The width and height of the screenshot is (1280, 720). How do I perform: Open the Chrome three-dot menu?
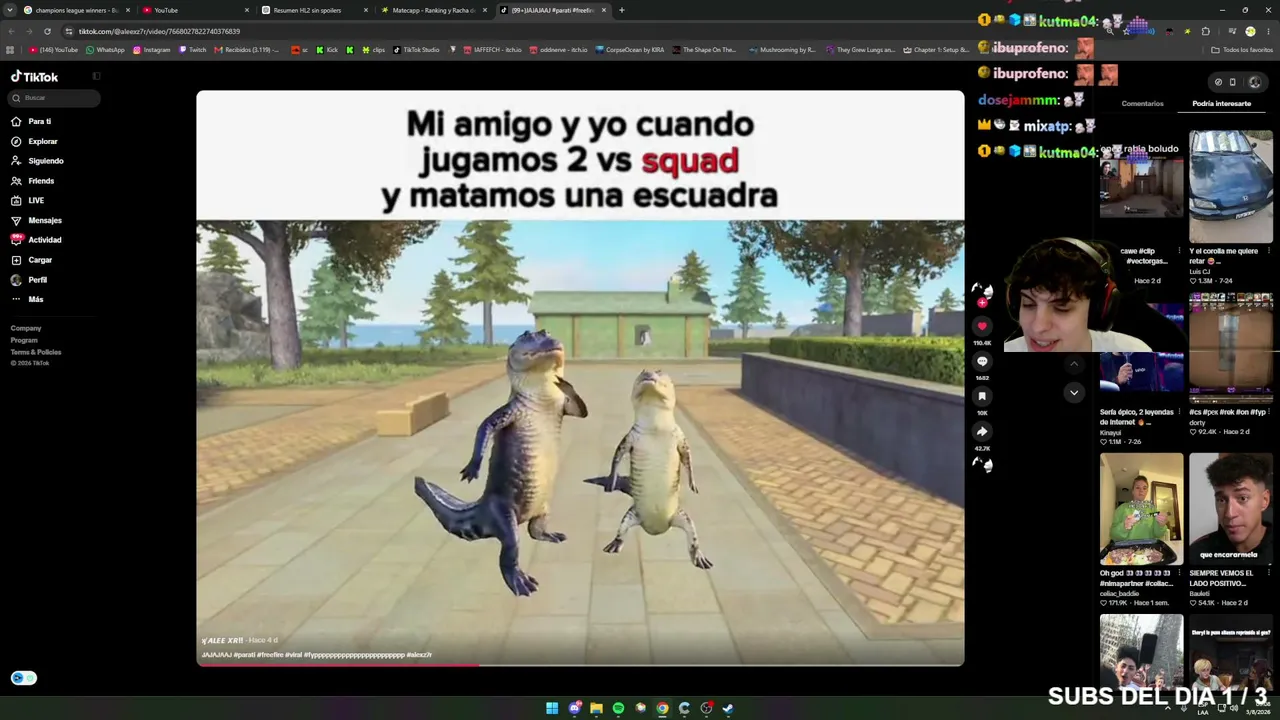1269,31
